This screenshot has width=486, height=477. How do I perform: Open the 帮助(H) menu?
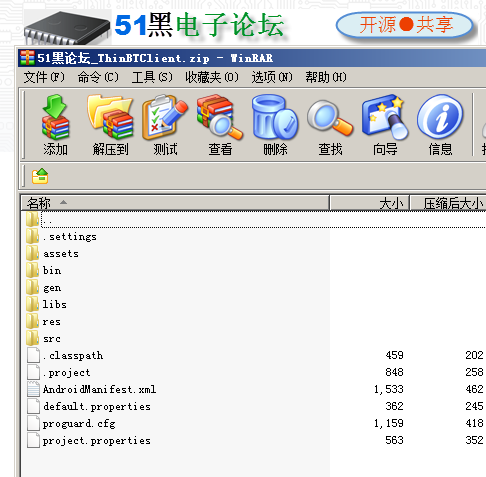point(326,77)
